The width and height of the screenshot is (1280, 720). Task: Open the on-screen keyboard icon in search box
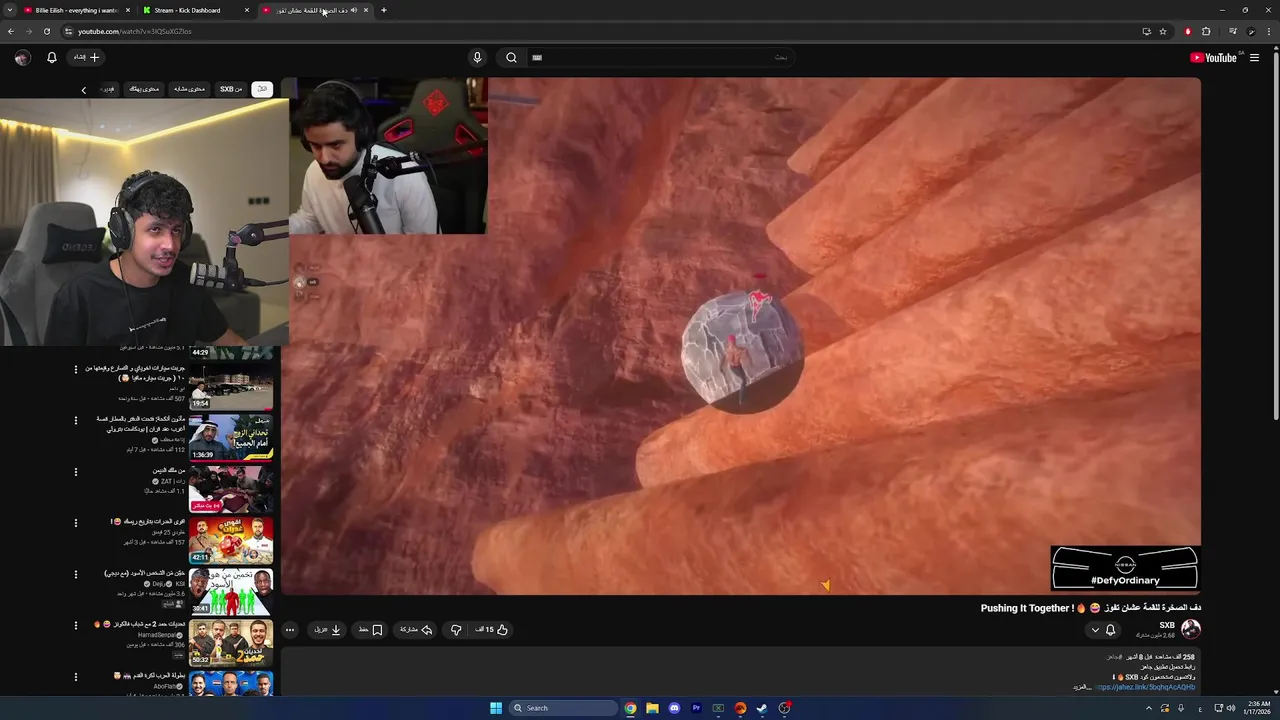537,57
